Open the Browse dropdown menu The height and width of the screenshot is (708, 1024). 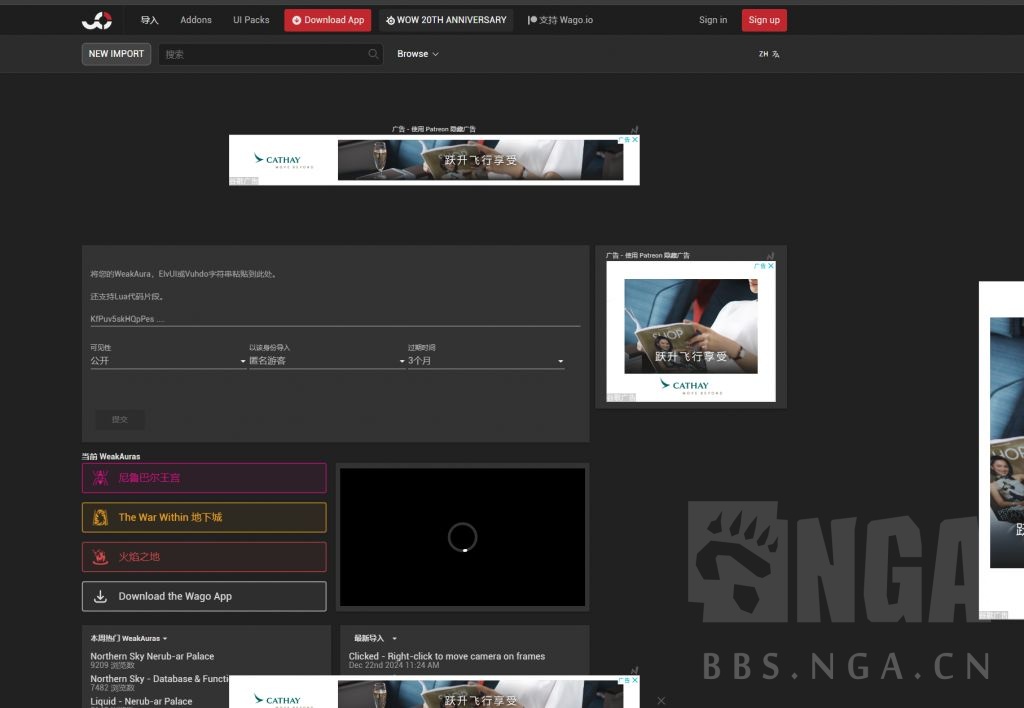pos(417,54)
